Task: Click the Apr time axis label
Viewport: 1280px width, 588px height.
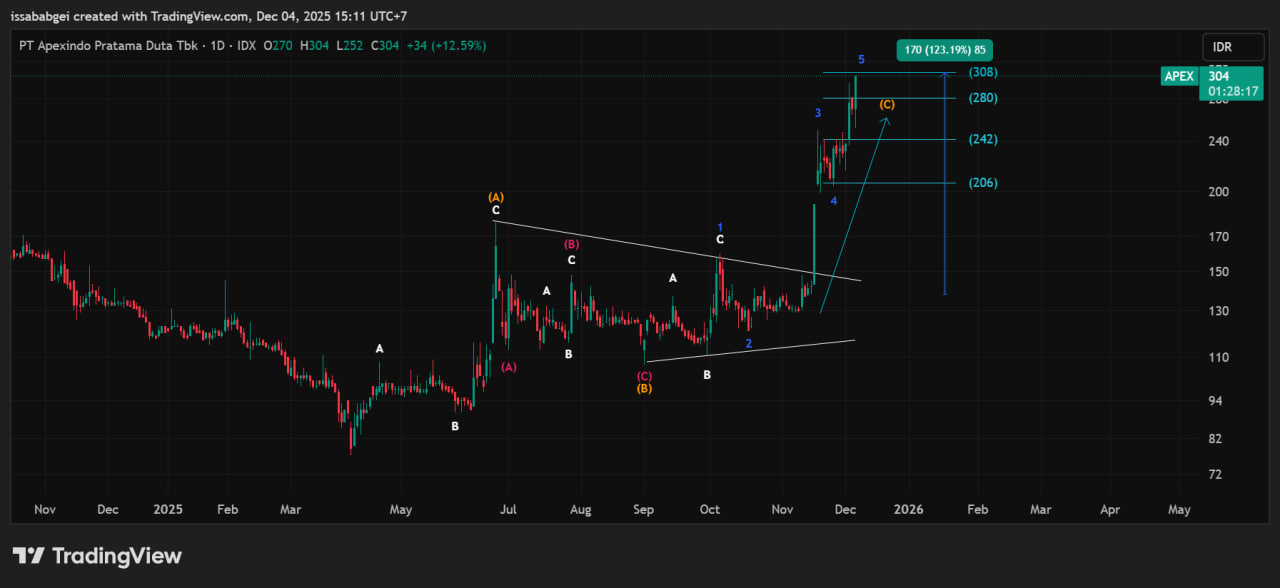Action: pos(1110,509)
